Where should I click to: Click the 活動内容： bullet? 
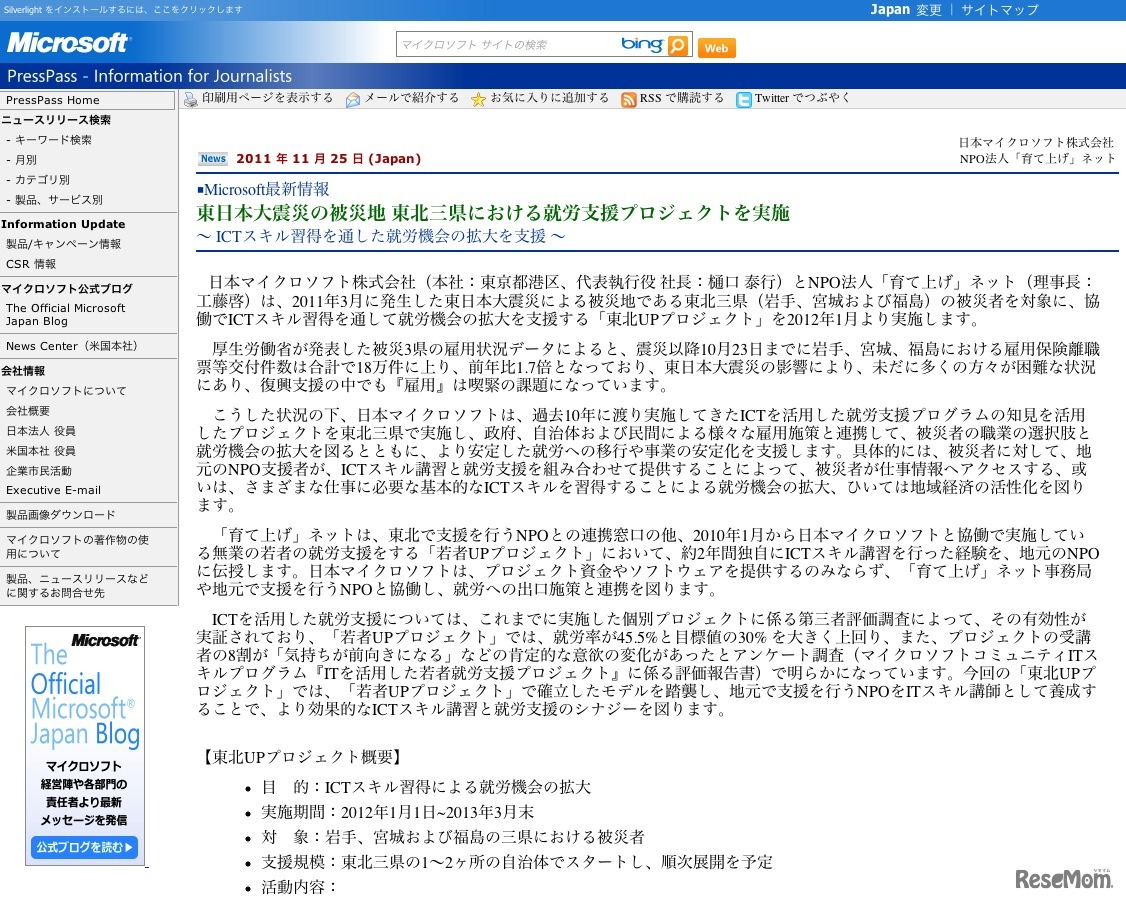point(299,887)
